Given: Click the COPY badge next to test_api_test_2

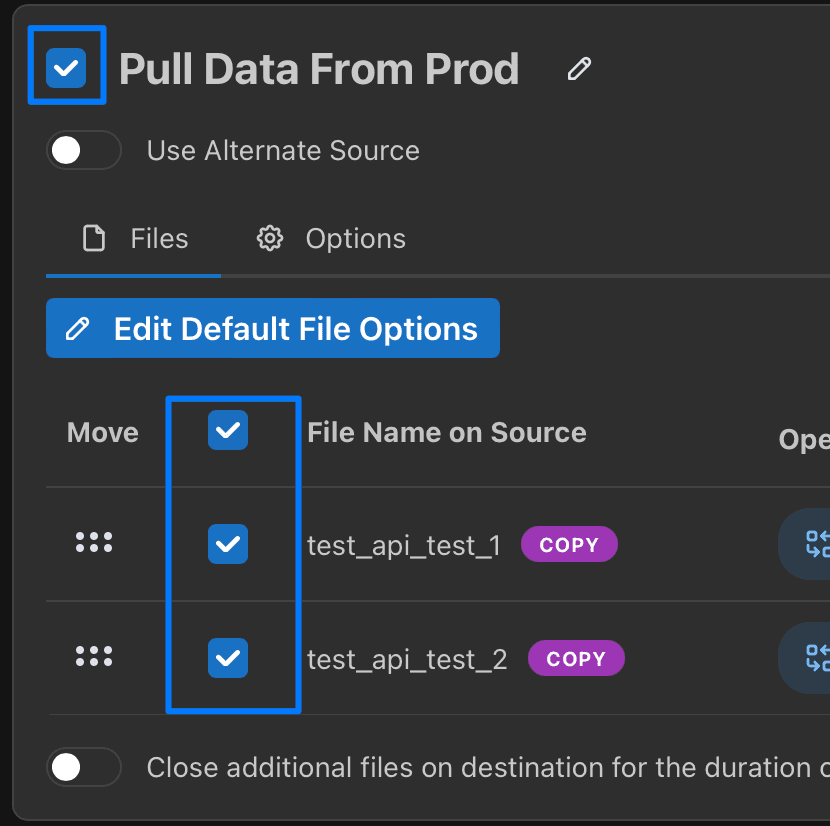Looking at the screenshot, I should pos(576,659).
